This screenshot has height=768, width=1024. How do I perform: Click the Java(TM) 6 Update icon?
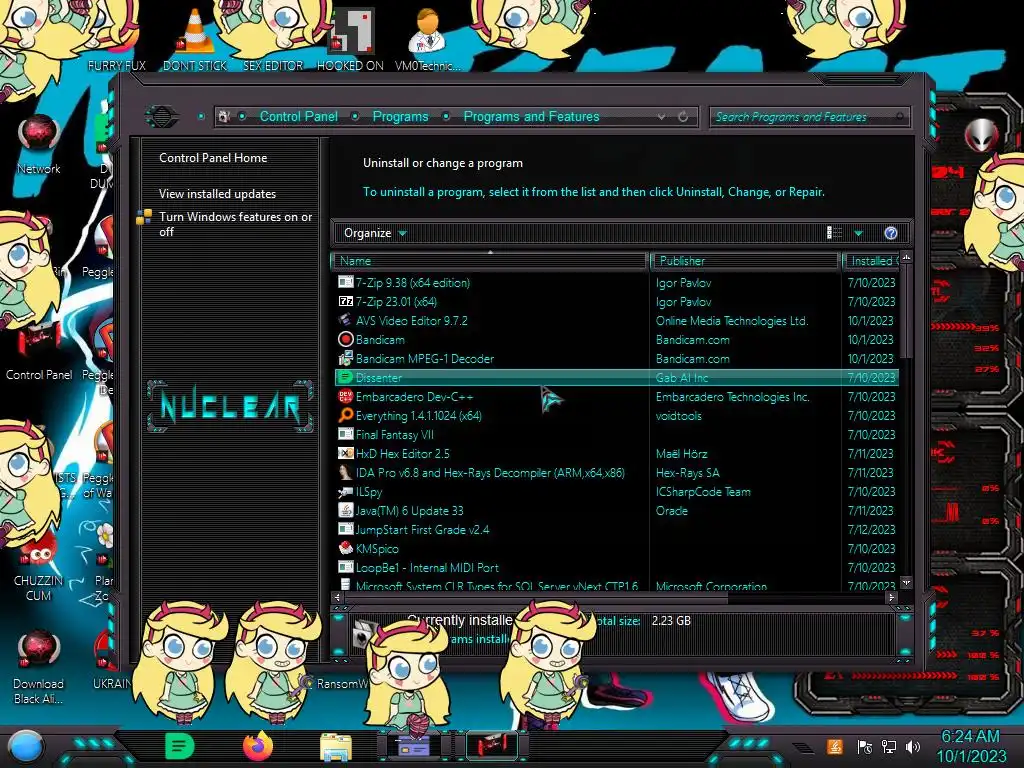345,511
